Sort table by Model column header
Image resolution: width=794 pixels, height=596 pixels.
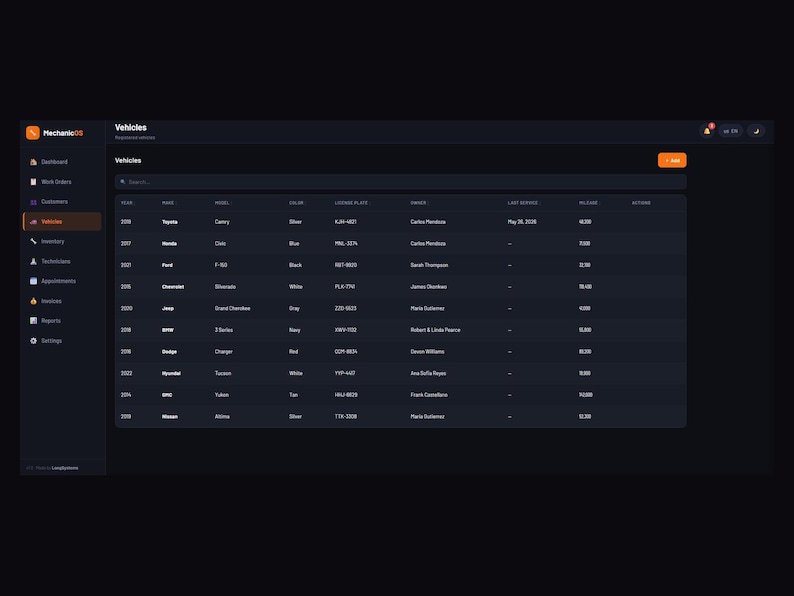222,203
